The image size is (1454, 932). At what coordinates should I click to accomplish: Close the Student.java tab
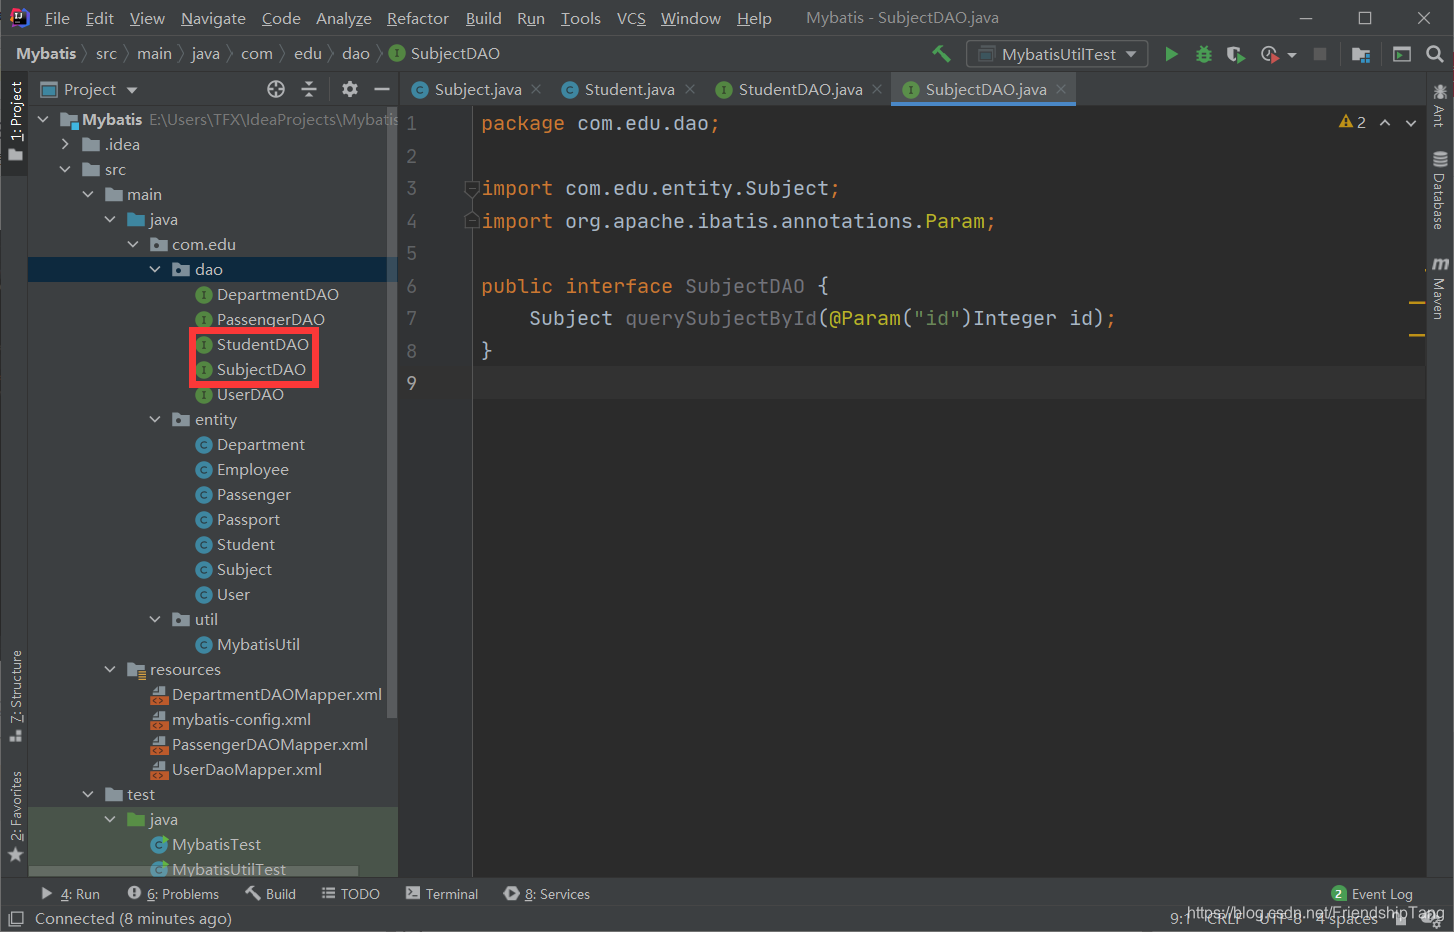pyautogui.click(x=690, y=89)
